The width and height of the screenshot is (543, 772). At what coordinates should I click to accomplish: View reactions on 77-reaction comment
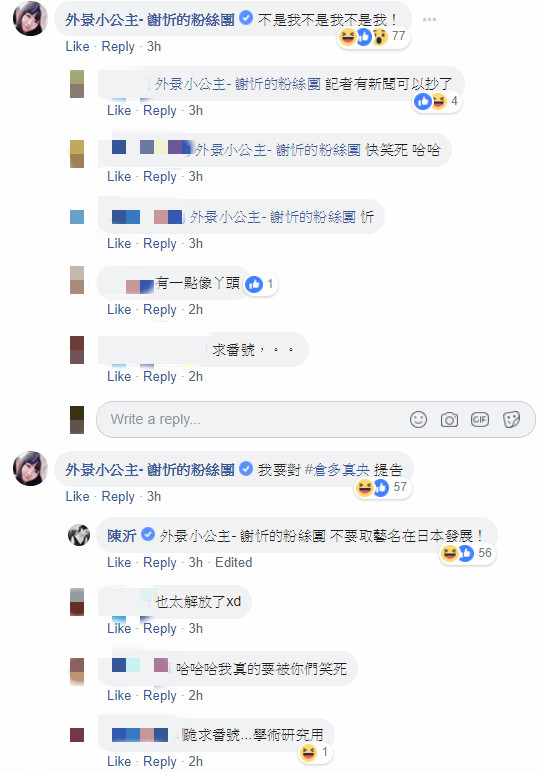click(373, 36)
